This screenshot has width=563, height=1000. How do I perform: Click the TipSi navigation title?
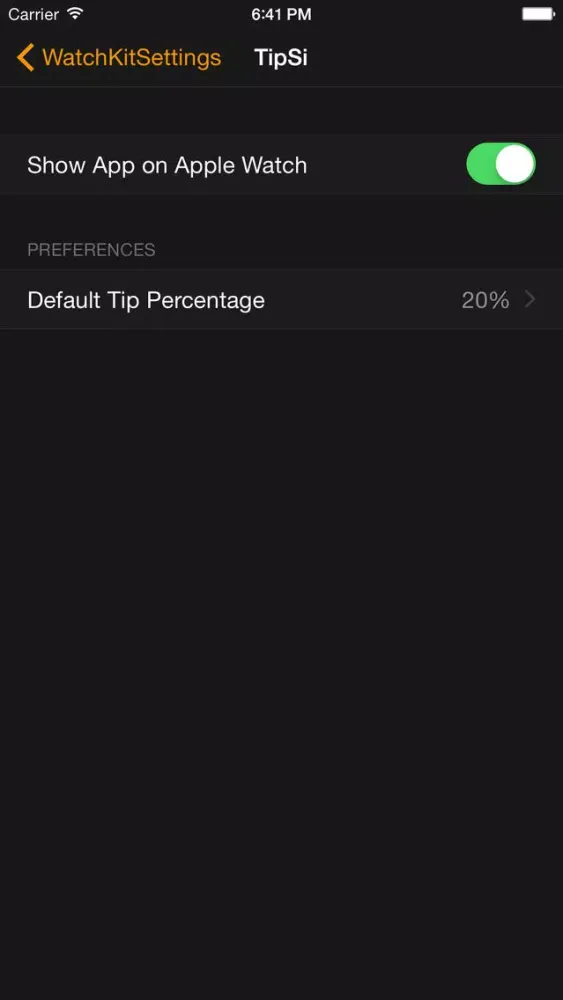(x=281, y=57)
